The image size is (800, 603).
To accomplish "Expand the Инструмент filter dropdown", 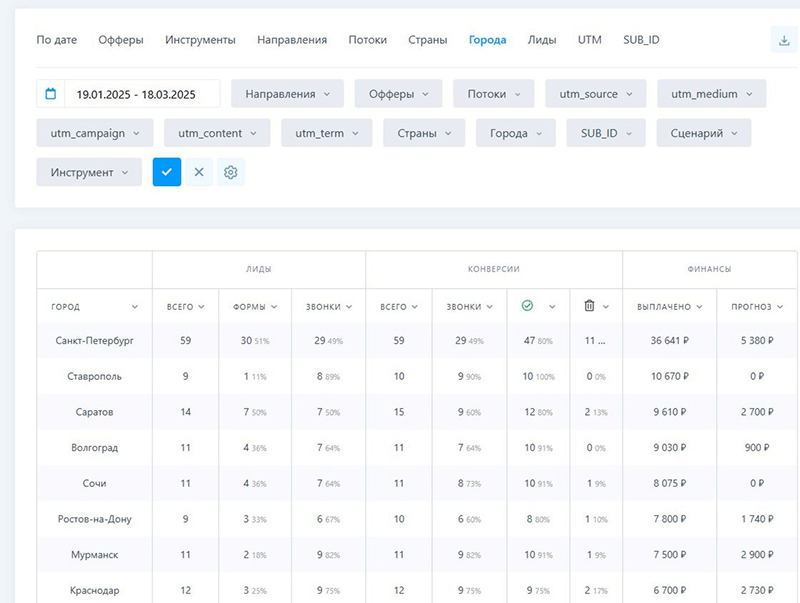I will (x=89, y=172).
